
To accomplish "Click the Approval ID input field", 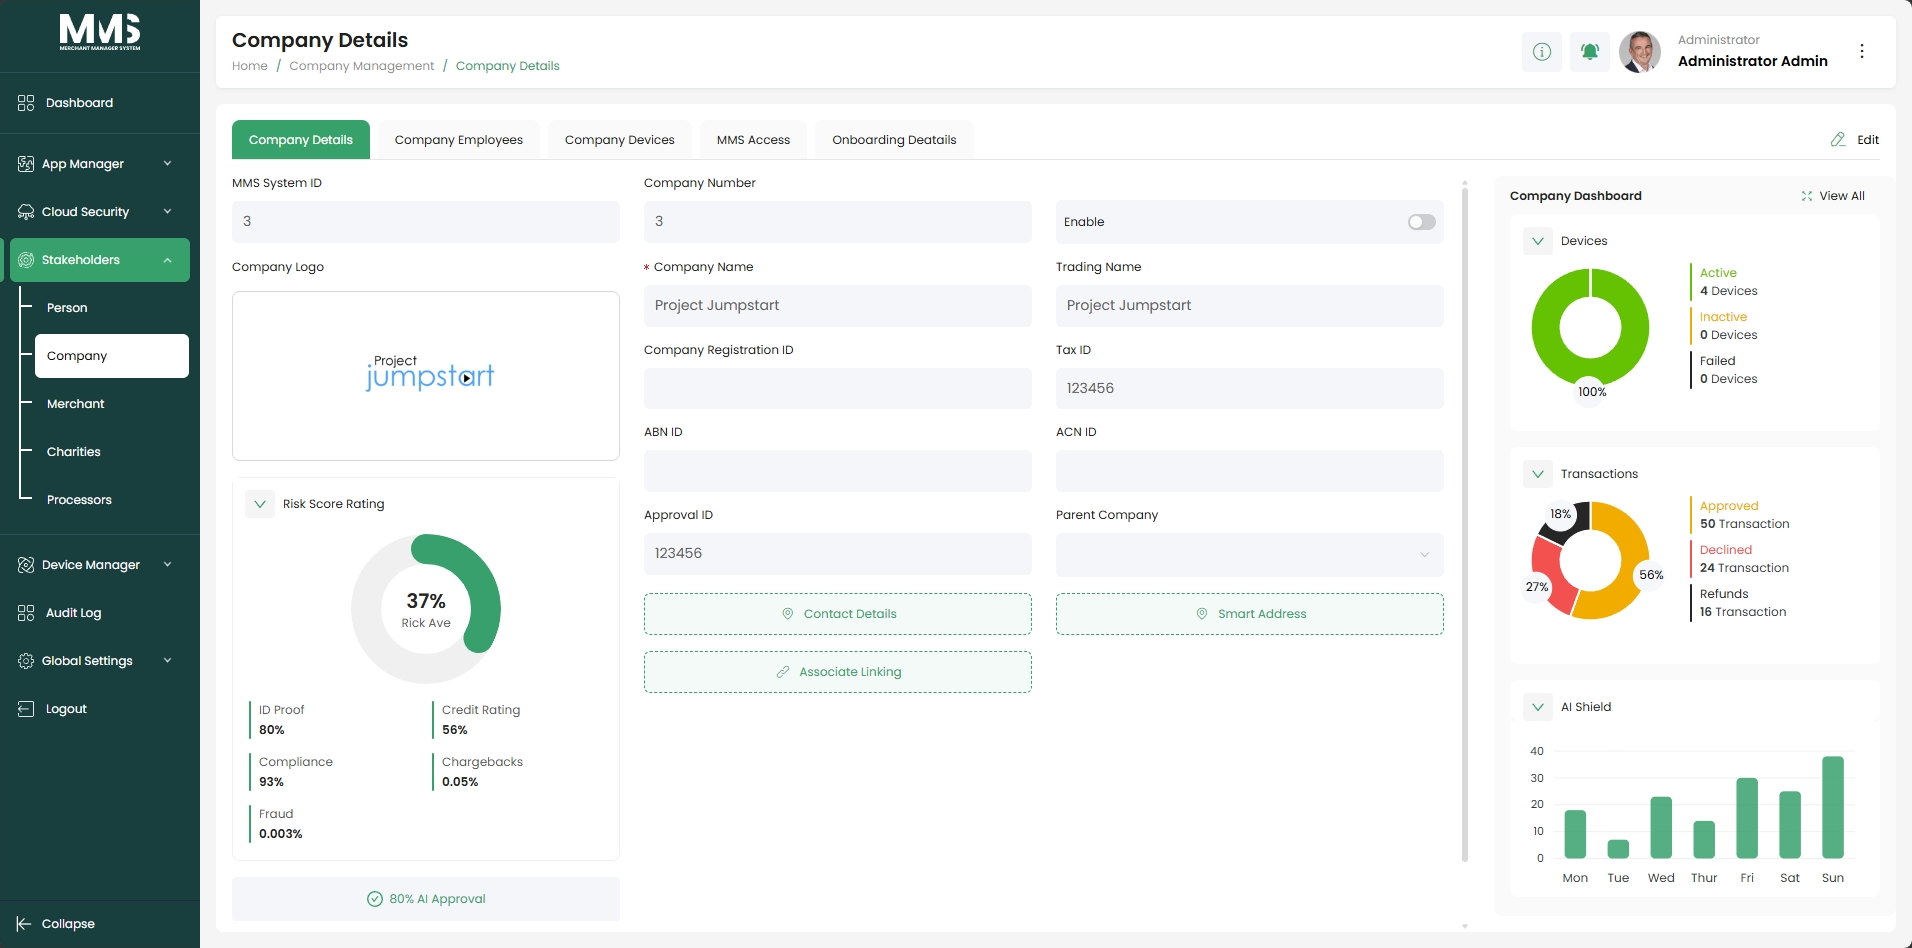I will click(x=838, y=554).
